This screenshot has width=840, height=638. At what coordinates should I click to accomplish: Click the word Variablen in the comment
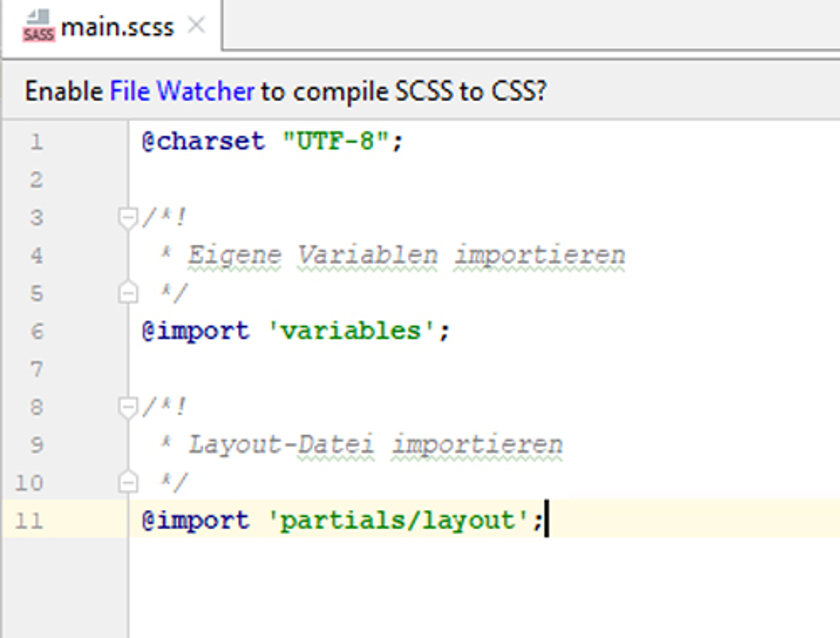[x=368, y=255]
